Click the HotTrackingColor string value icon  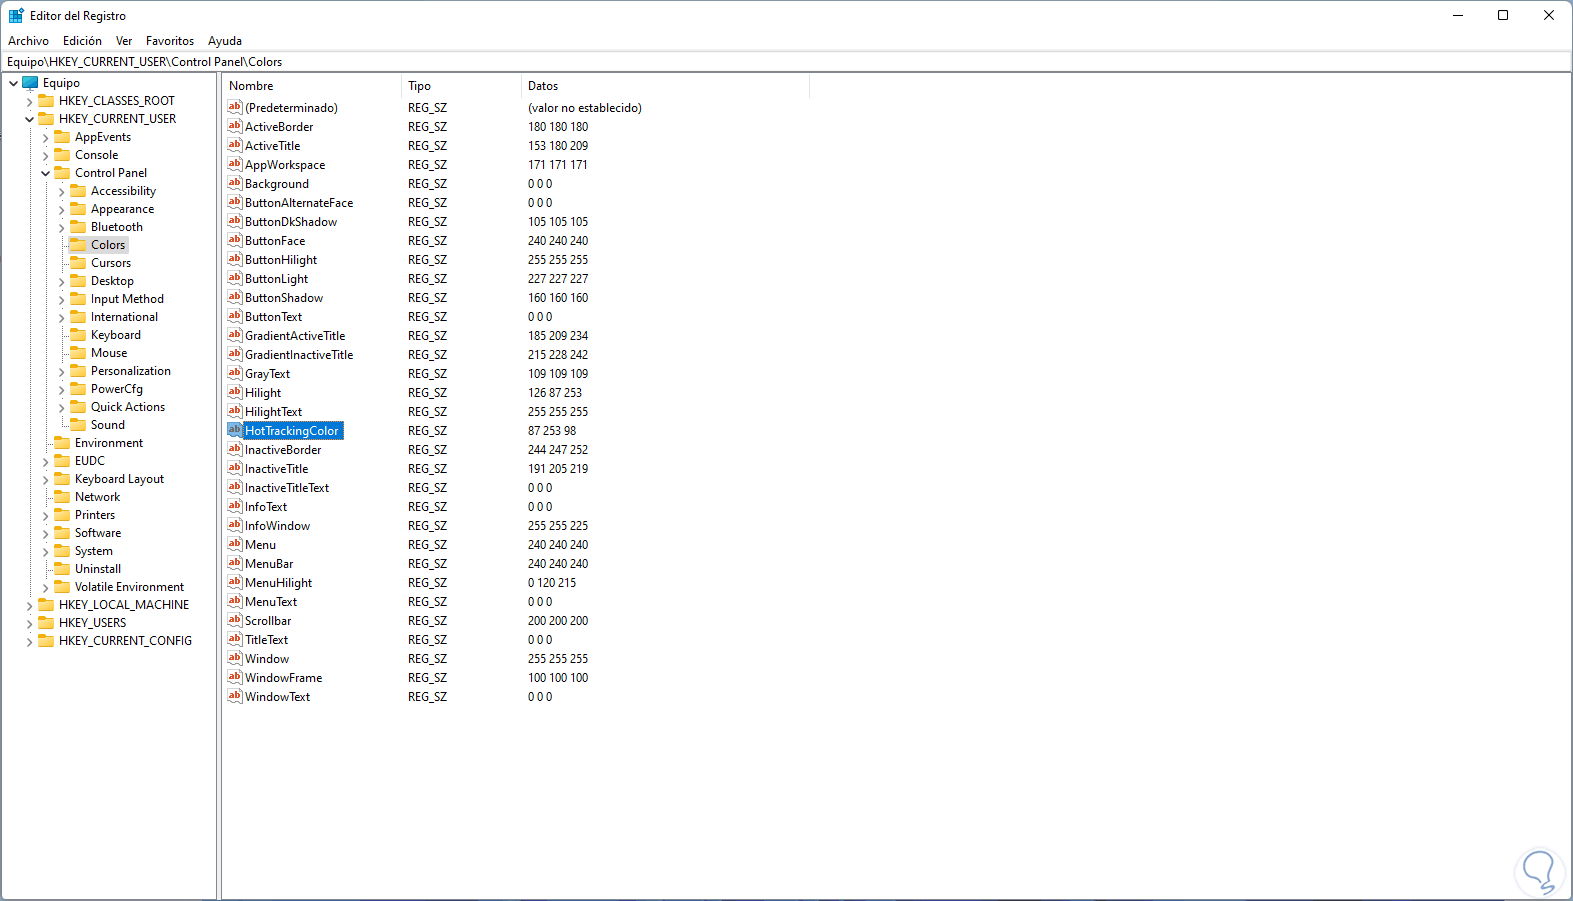[235, 430]
